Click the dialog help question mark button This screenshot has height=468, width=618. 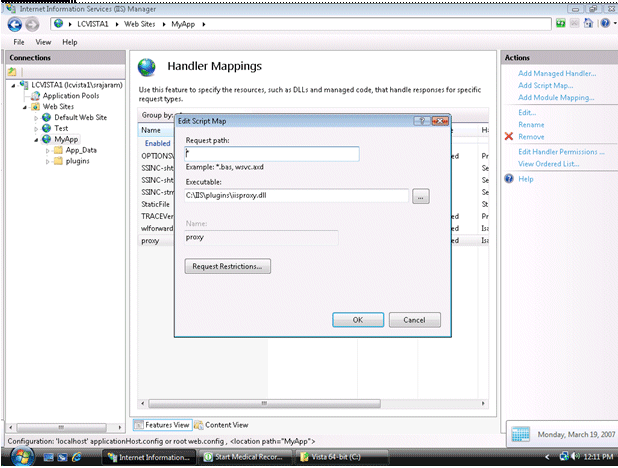pyautogui.click(x=422, y=121)
